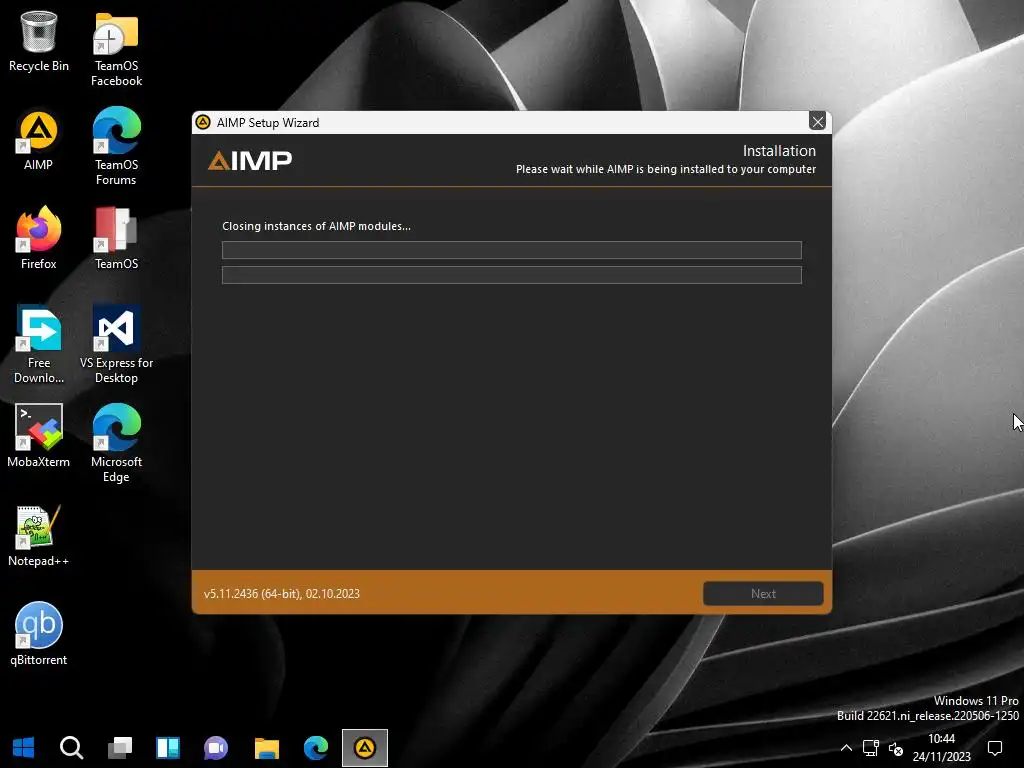Click the Next button in AIMP setup
Image resolution: width=1024 pixels, height=768 pixels.
tap(763, 594)
